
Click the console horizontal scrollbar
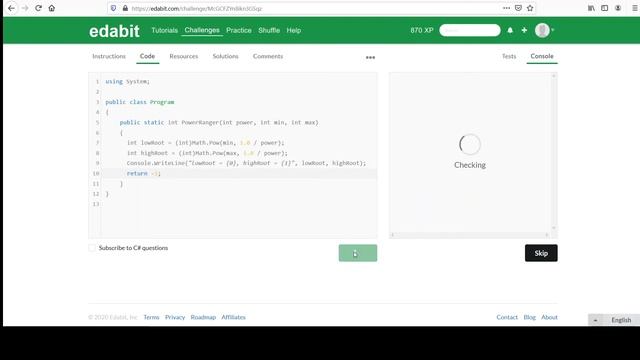(469, 235)
